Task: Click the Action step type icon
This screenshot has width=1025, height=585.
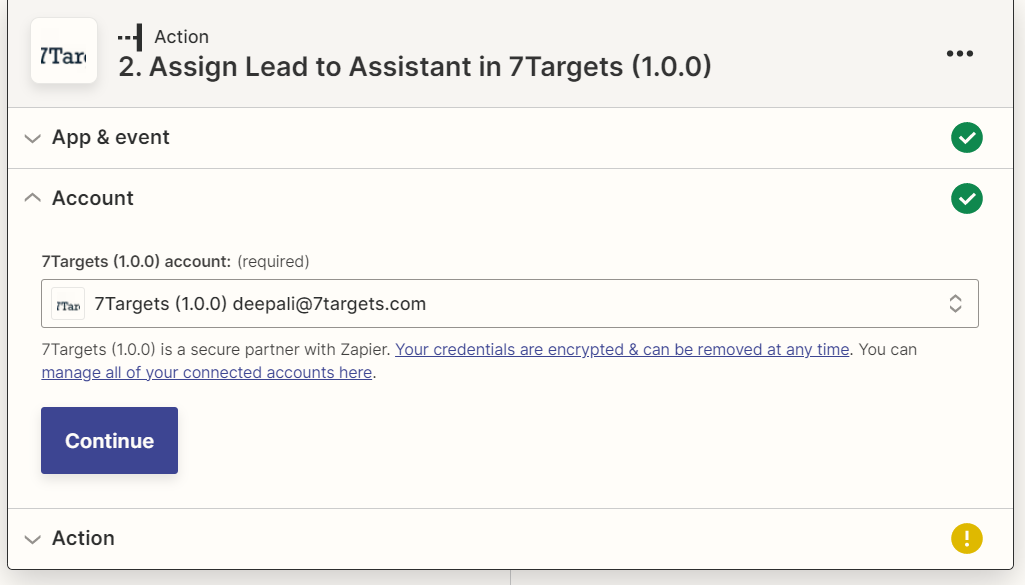Action: point(130,37)
